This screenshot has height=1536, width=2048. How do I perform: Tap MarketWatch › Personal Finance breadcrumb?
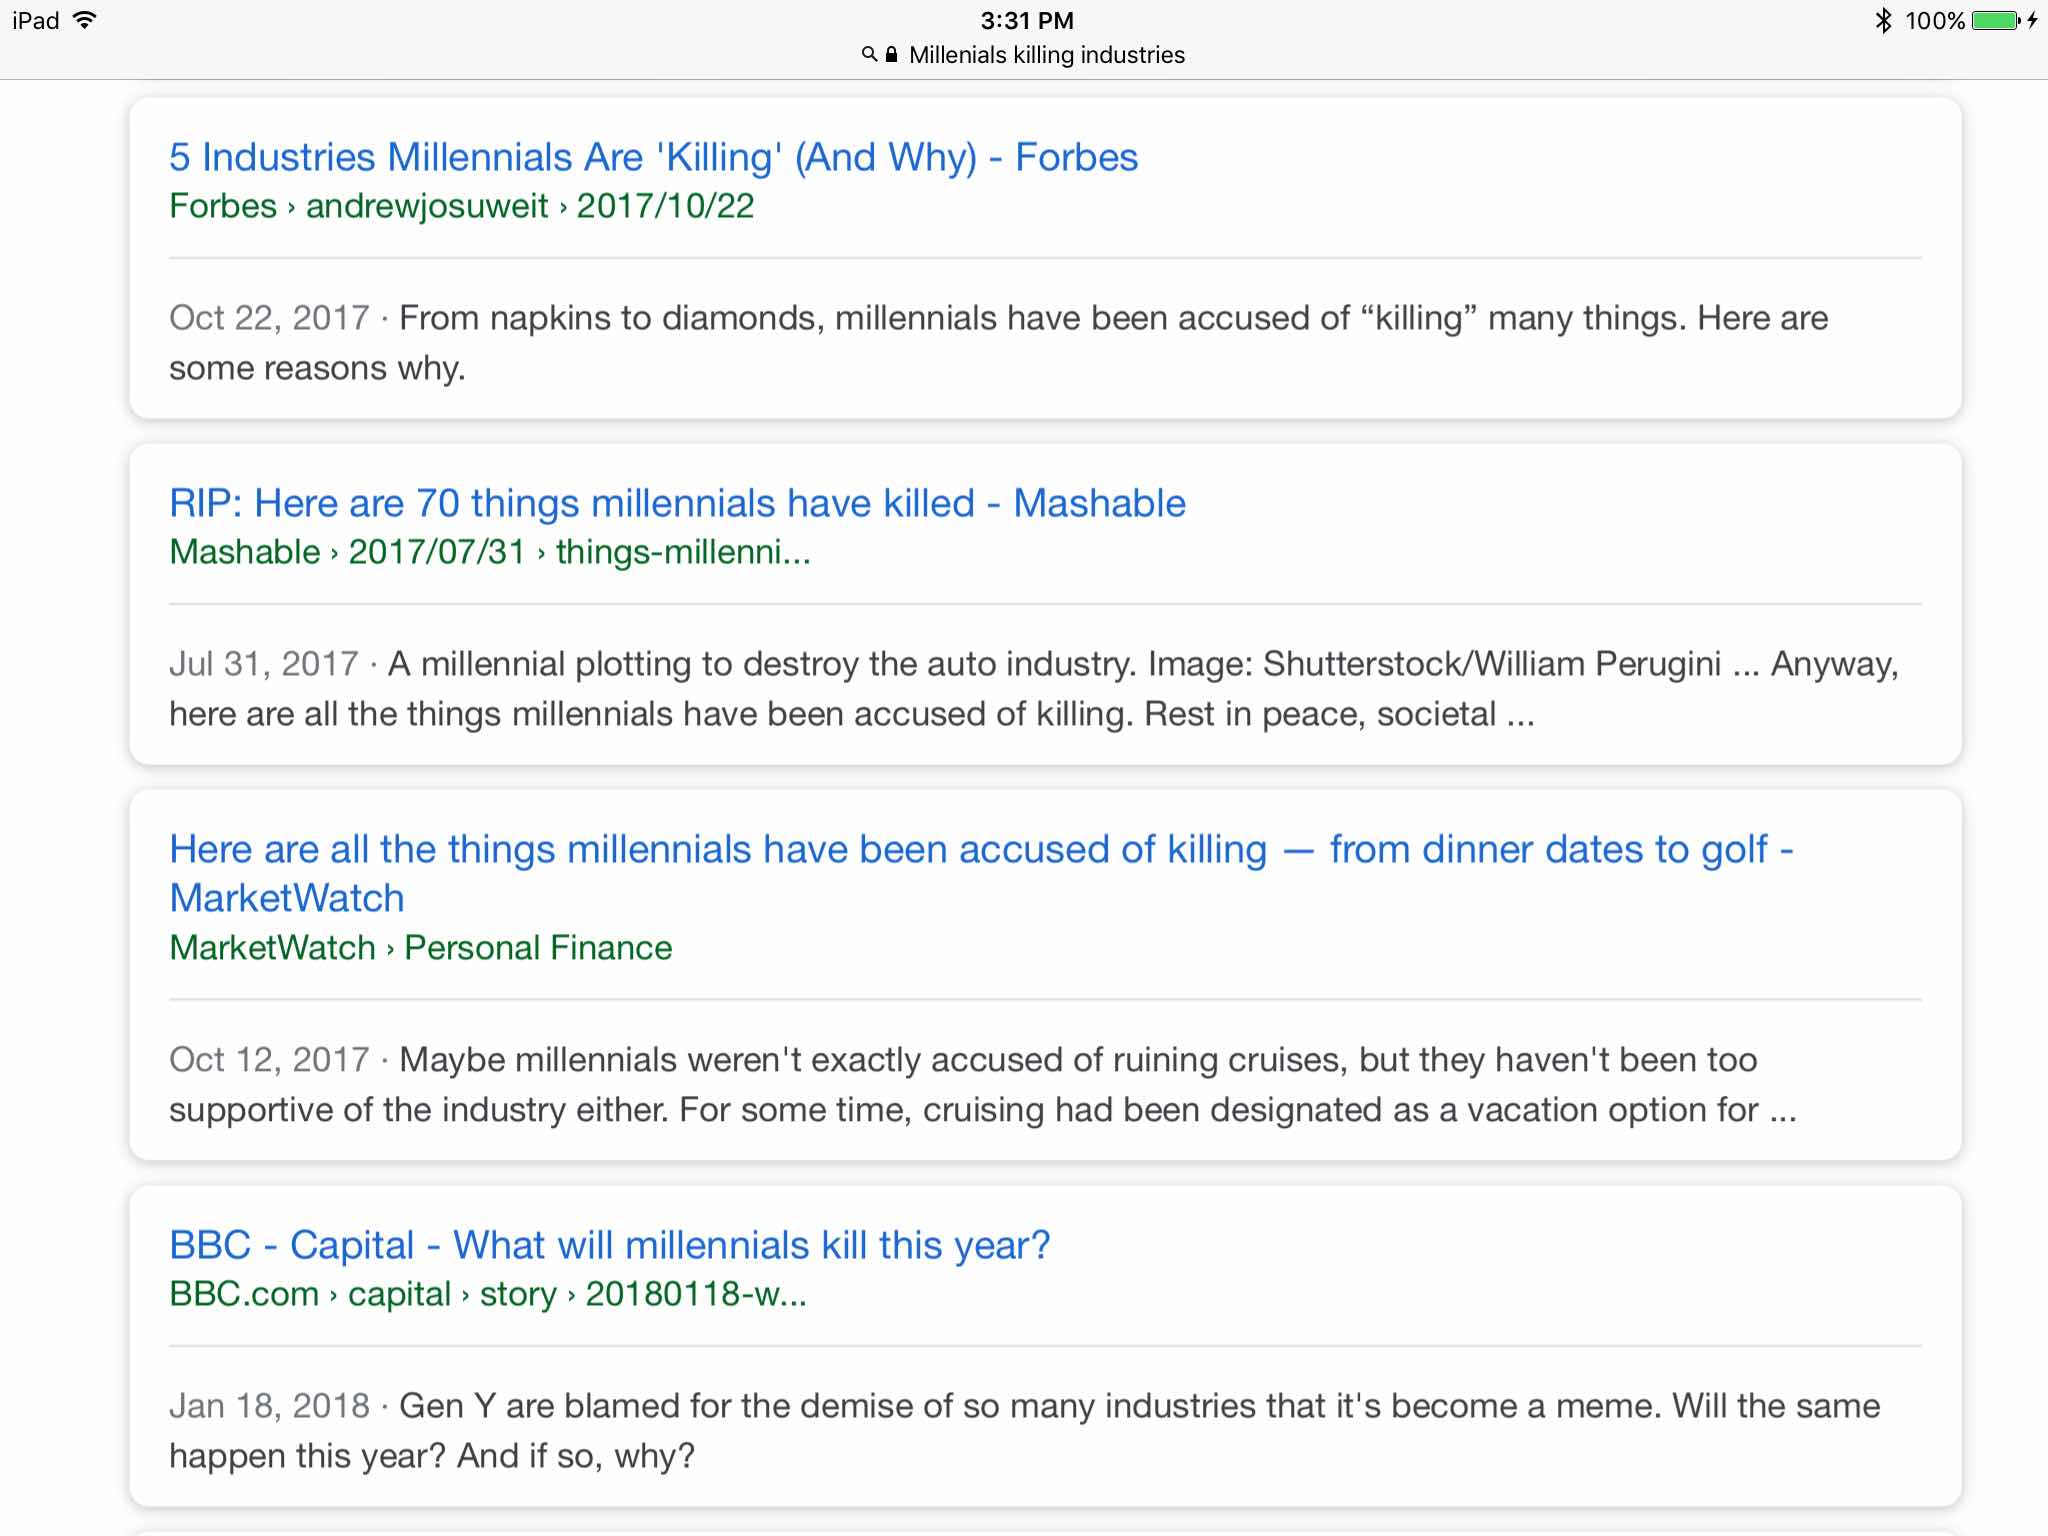pos(420,948)
